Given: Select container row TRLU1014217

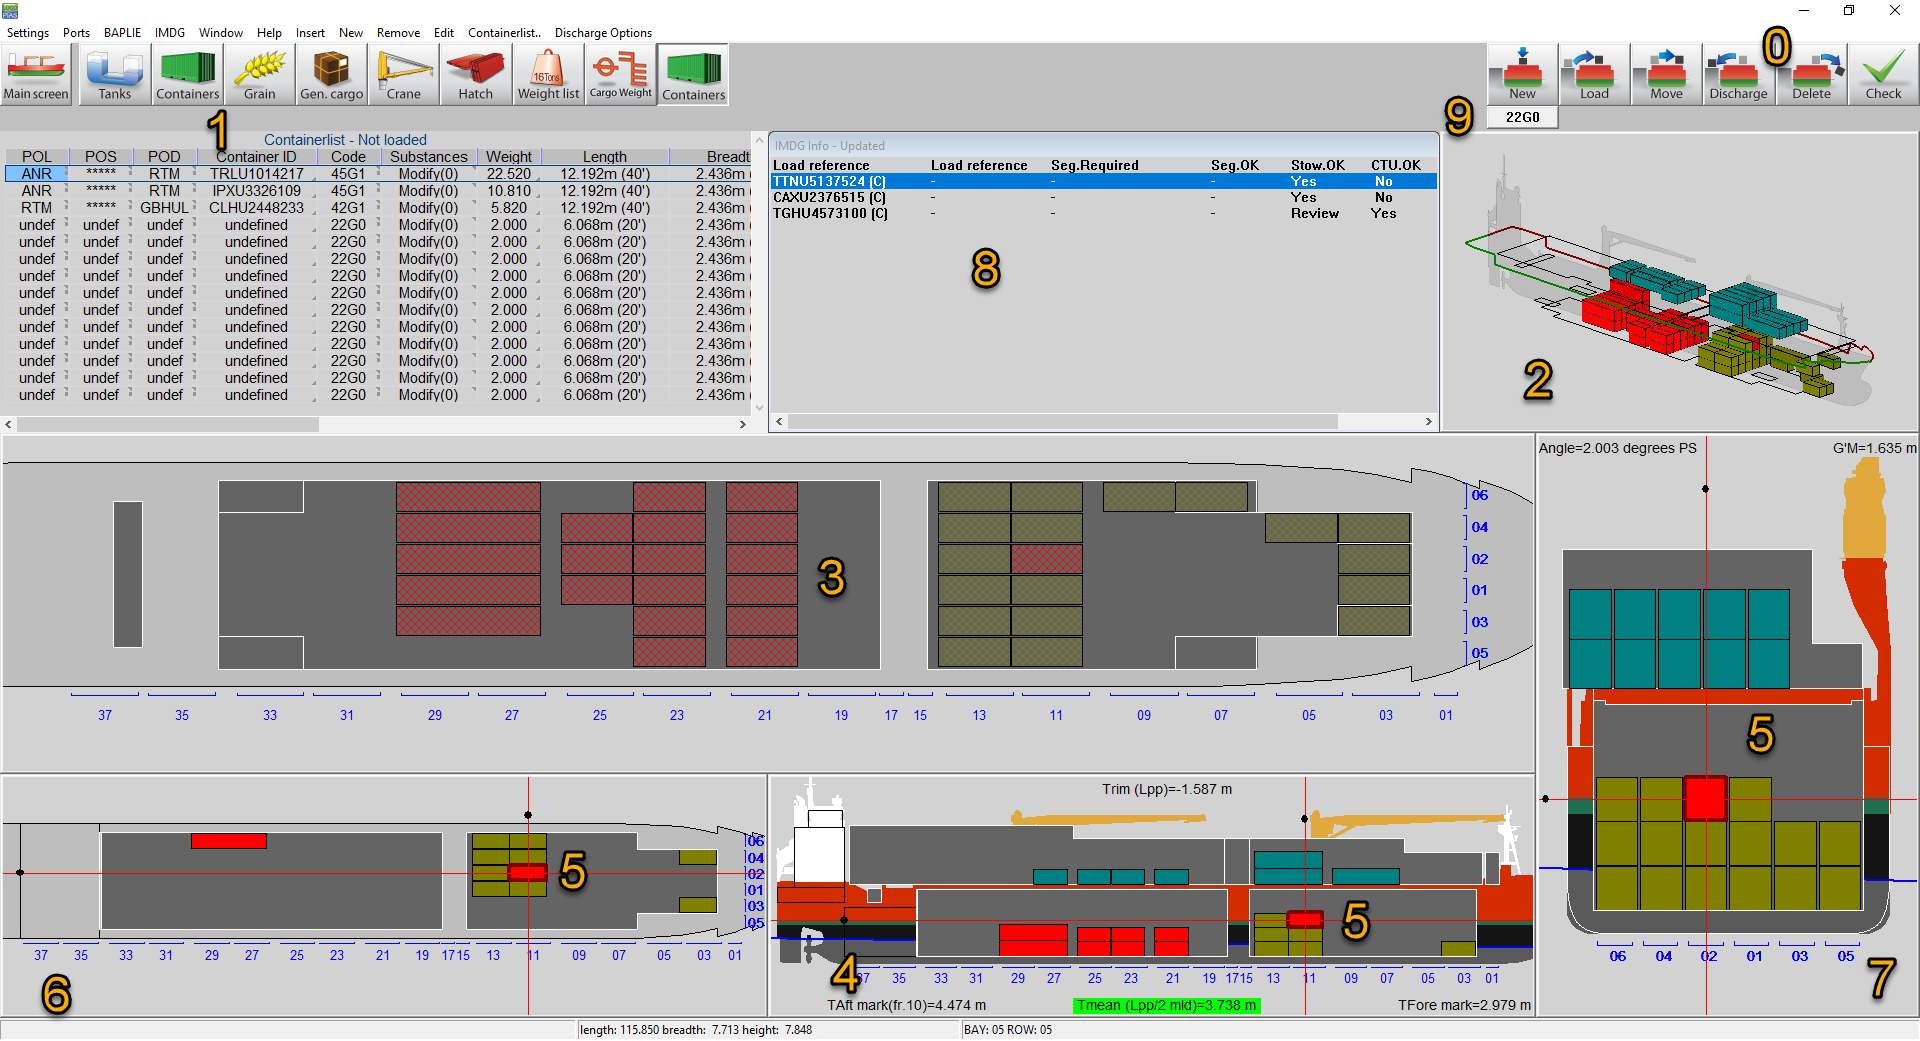Looking at the screenshot, I should coord(377,174).
